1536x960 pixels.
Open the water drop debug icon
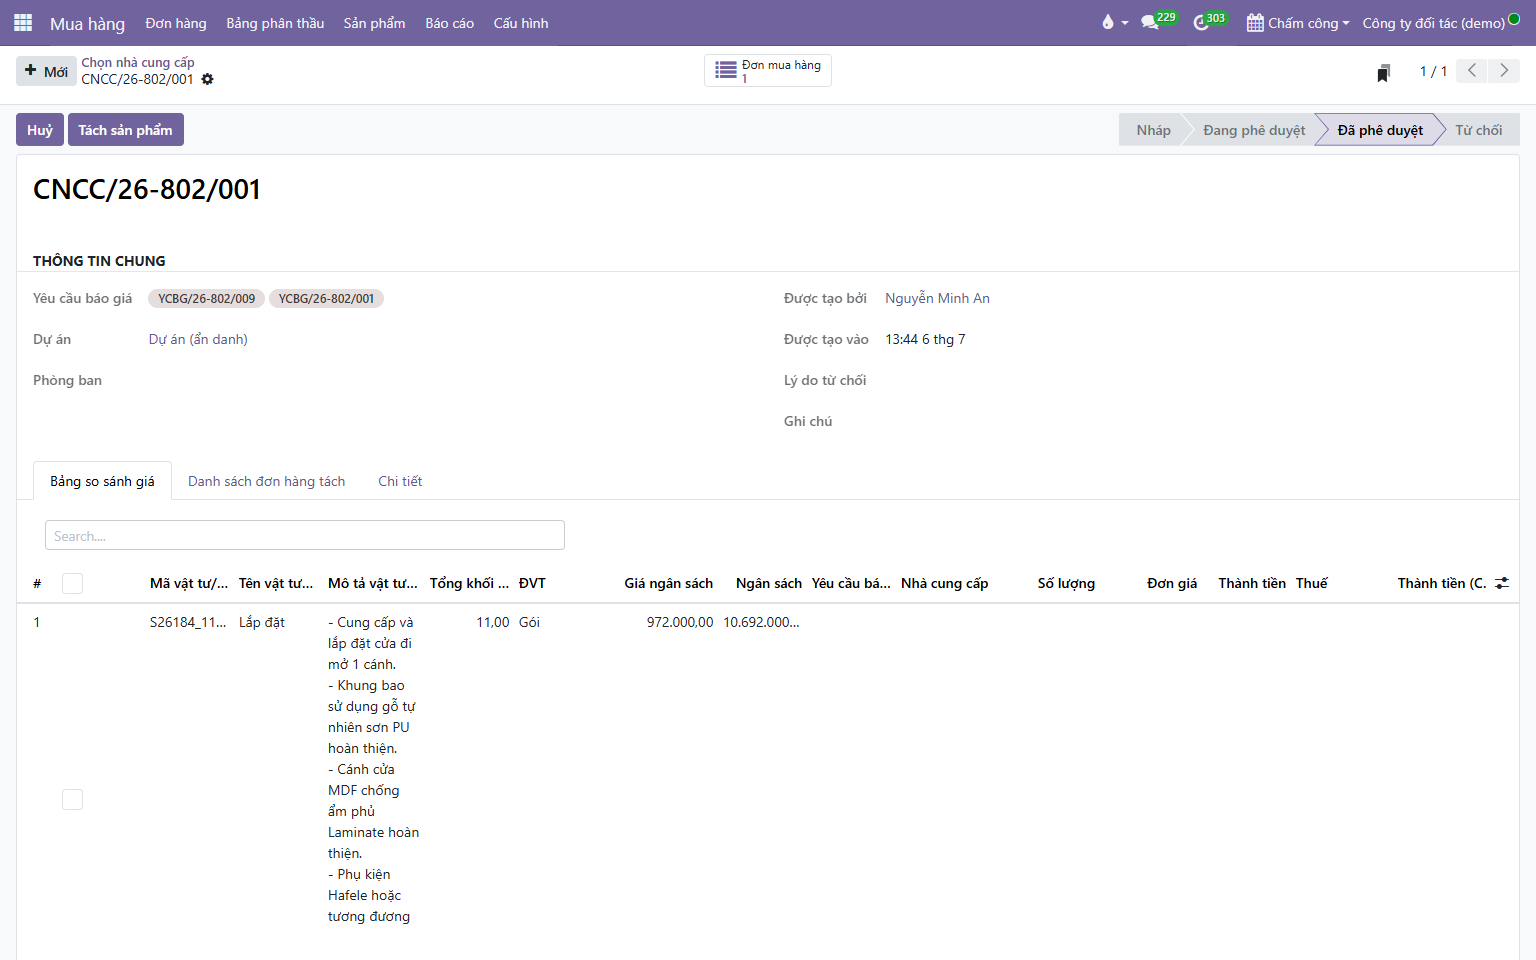(1107, 22)
